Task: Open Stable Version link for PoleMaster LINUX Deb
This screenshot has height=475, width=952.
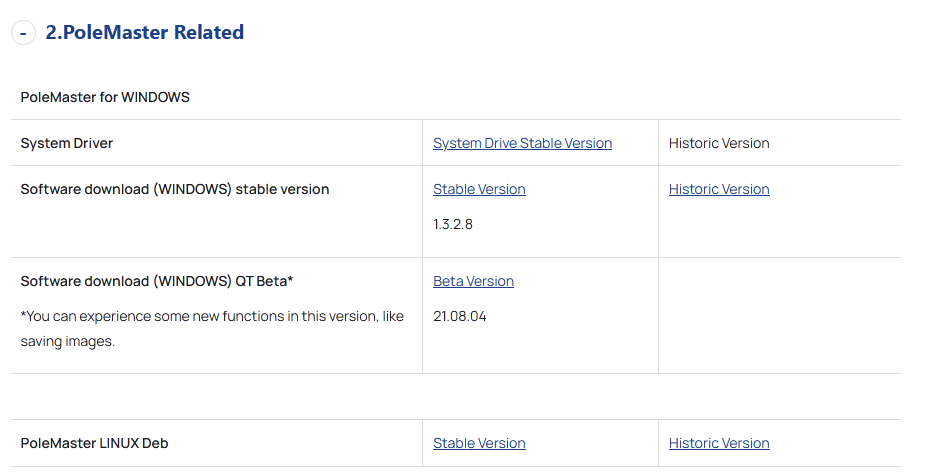Action: pyautogui.click(x=479, y=443)
